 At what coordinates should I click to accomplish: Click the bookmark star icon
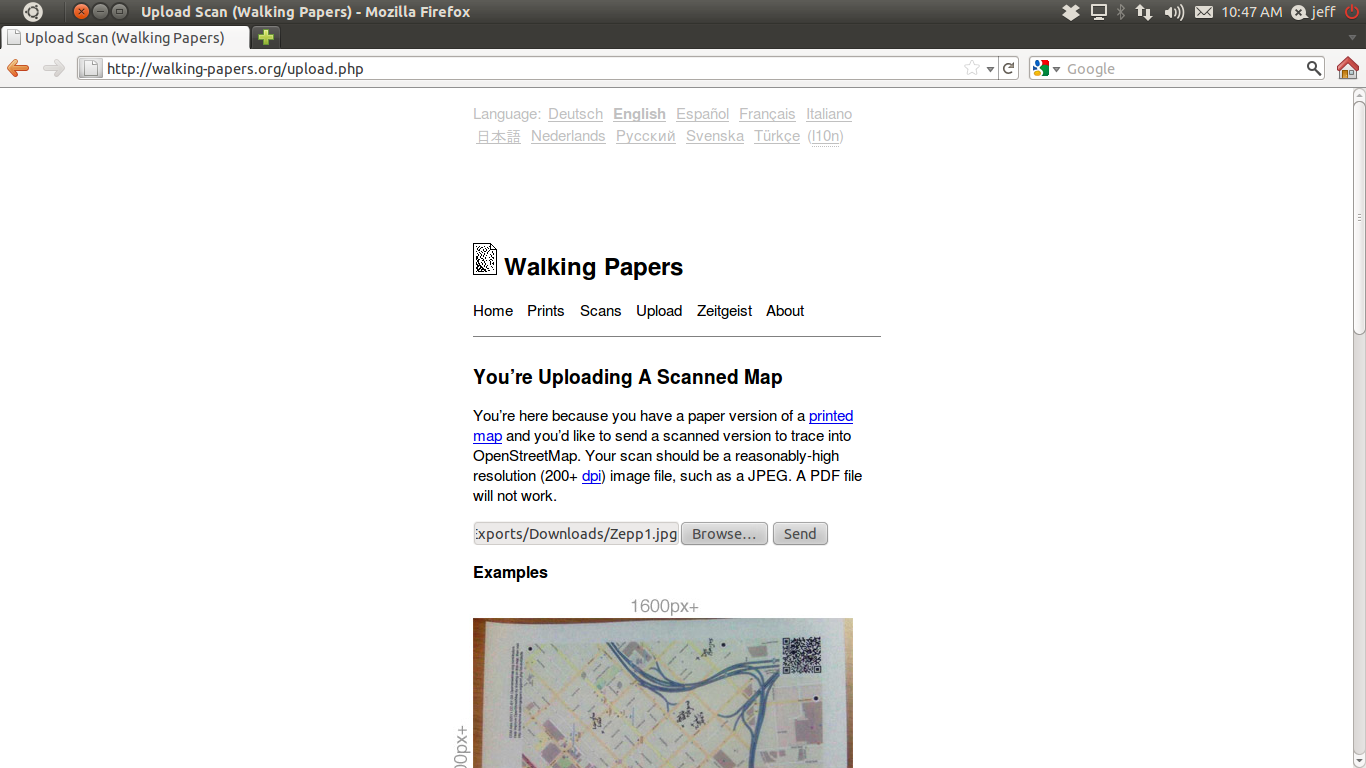pos(971,68)
